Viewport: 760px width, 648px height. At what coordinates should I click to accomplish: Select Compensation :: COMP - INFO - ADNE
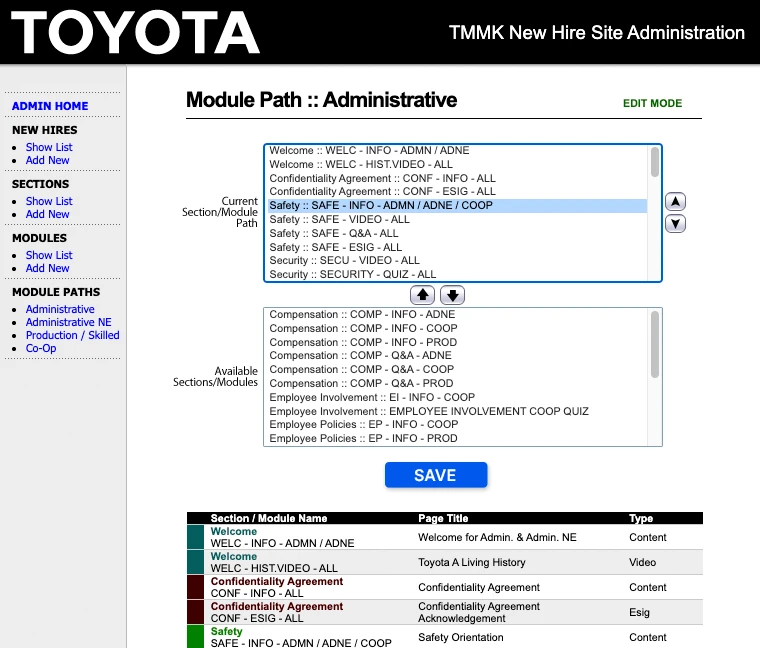pos(458,315)
